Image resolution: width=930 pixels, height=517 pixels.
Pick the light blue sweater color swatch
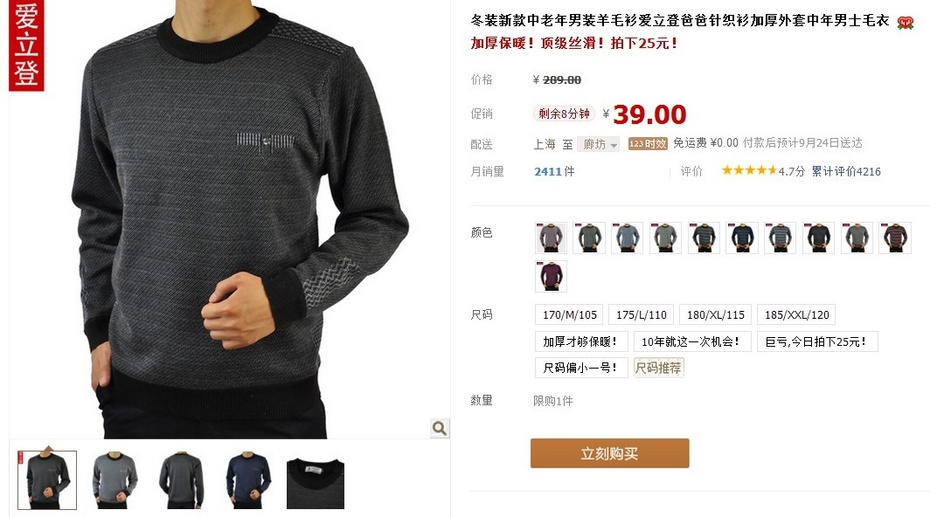[627, 238]
